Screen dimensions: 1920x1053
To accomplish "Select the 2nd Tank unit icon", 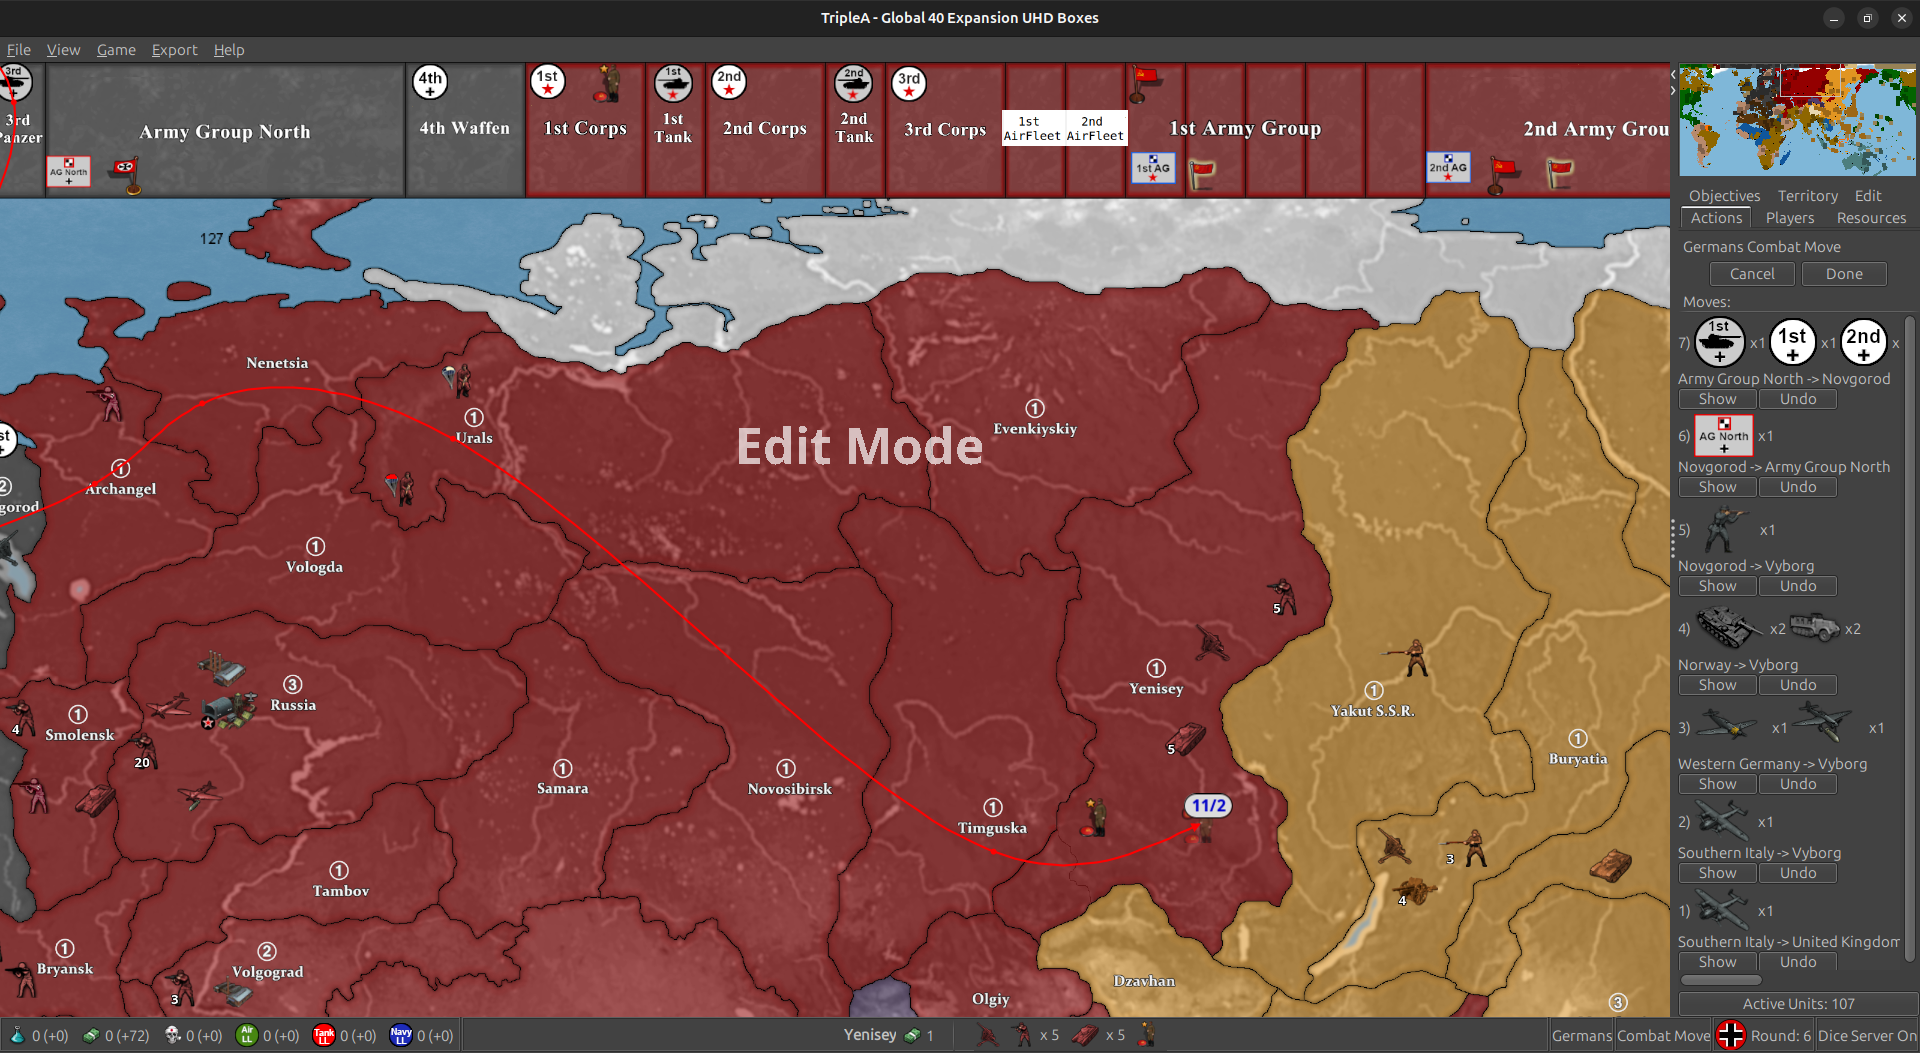I will (x=854, y=85).
